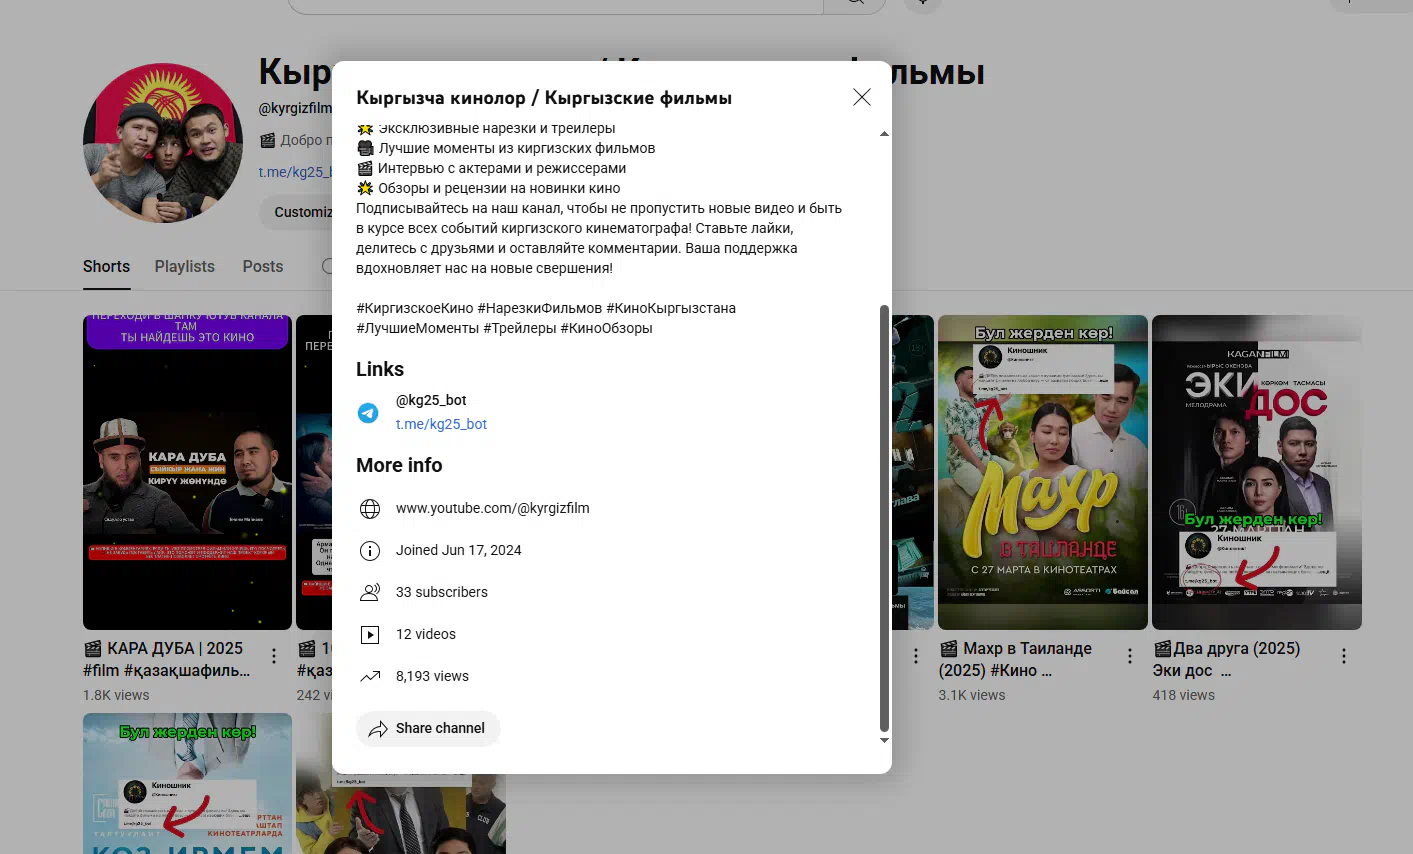Image resolution: width=1413 pixels, height=854 pixels.
Task: Click the 'More info' heading
Action: [399, 465]
